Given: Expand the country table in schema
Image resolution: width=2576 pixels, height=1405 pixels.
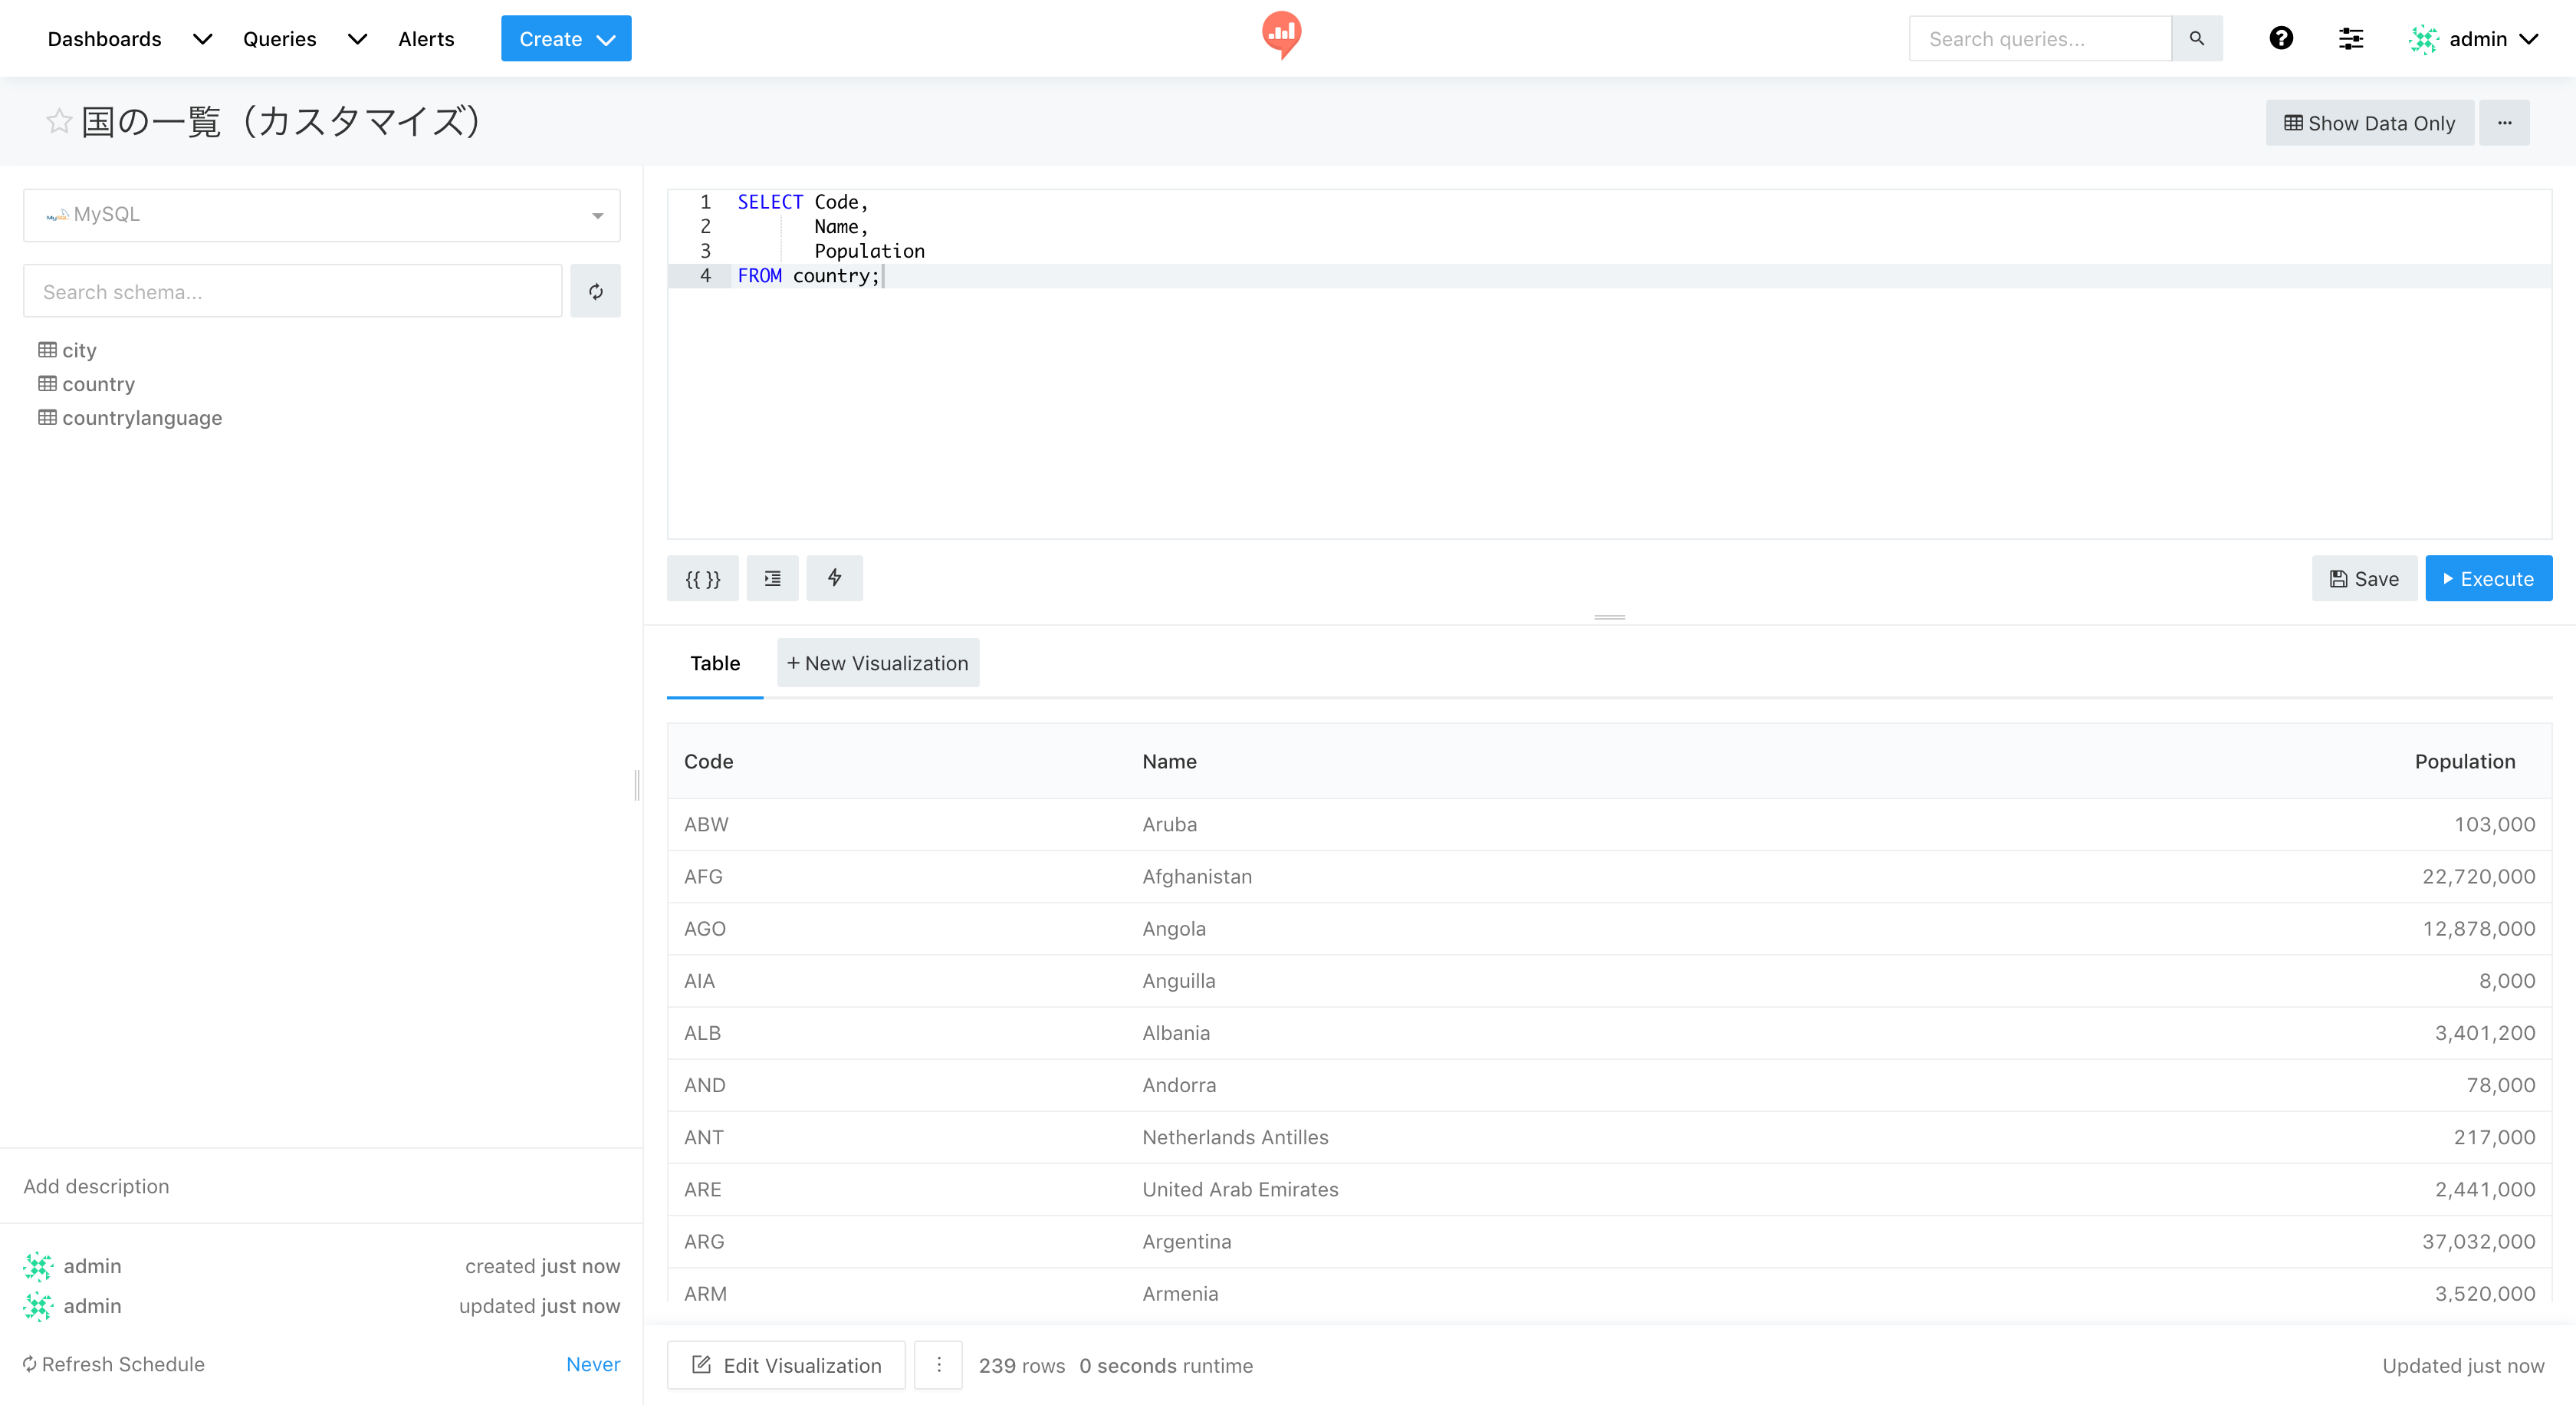Looking at the screenshot, I should coord(97,384).
